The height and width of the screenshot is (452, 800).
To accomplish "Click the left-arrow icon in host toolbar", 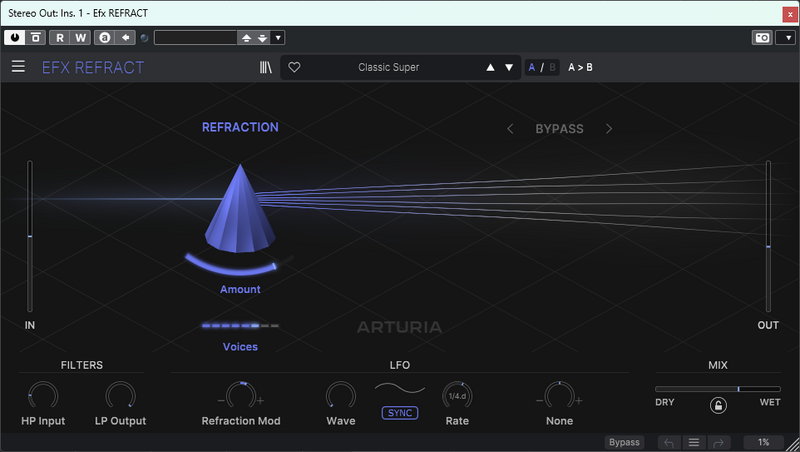I will 125,38.
